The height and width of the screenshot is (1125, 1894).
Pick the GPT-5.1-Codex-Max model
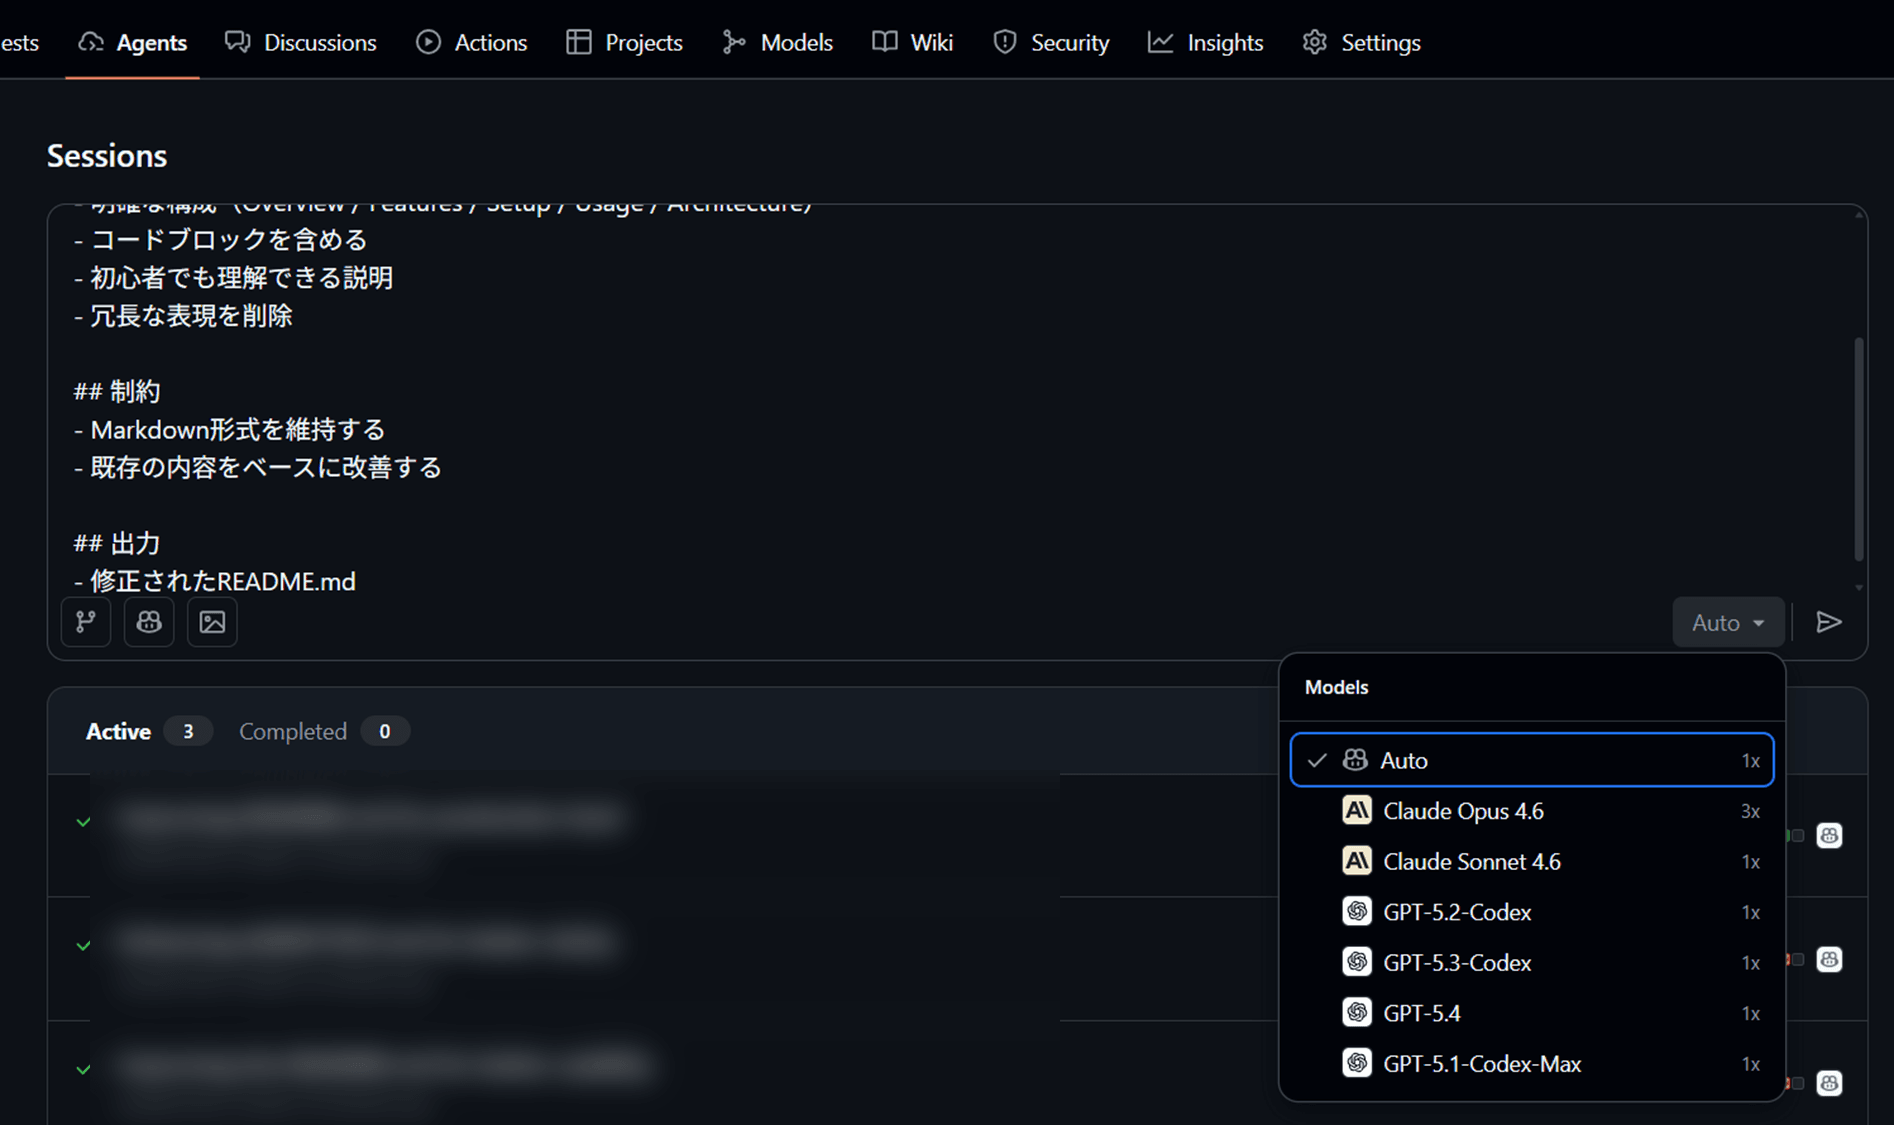click(1532, 1063)
